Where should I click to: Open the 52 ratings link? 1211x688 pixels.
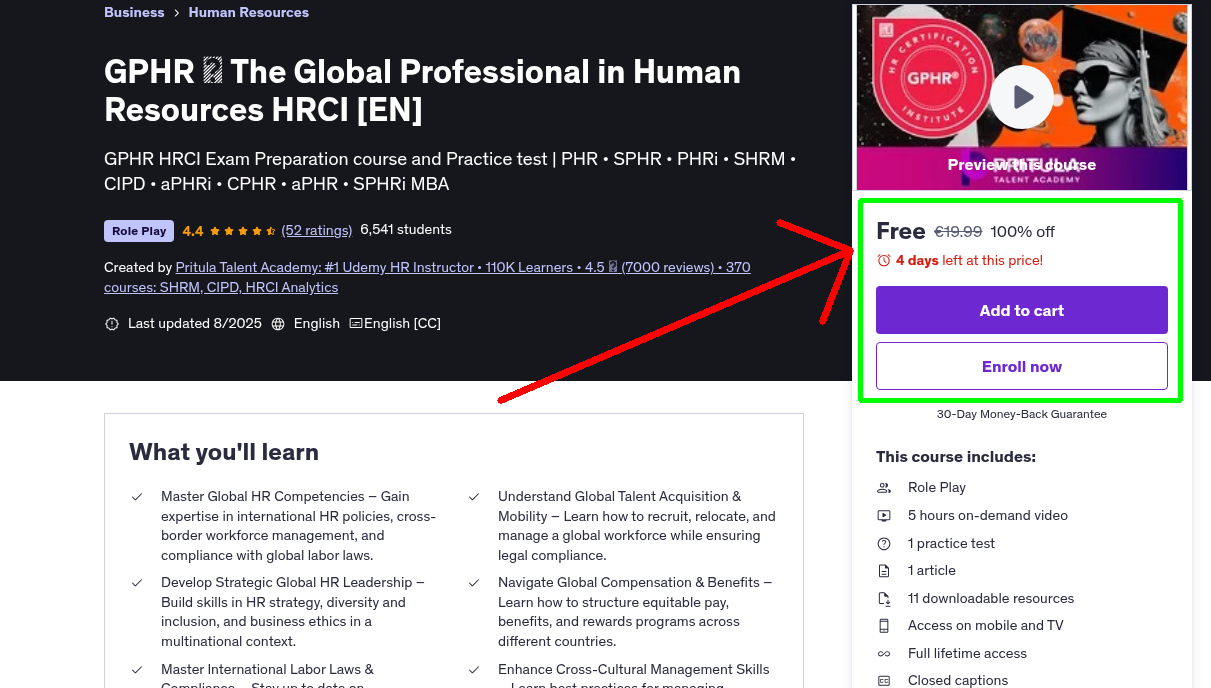click(317, 230)
